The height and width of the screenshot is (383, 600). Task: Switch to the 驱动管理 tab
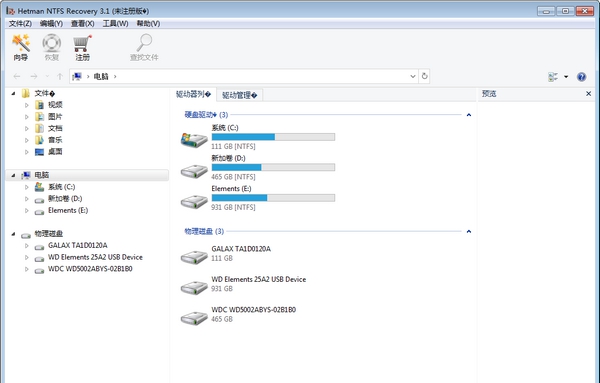point(240,95)
